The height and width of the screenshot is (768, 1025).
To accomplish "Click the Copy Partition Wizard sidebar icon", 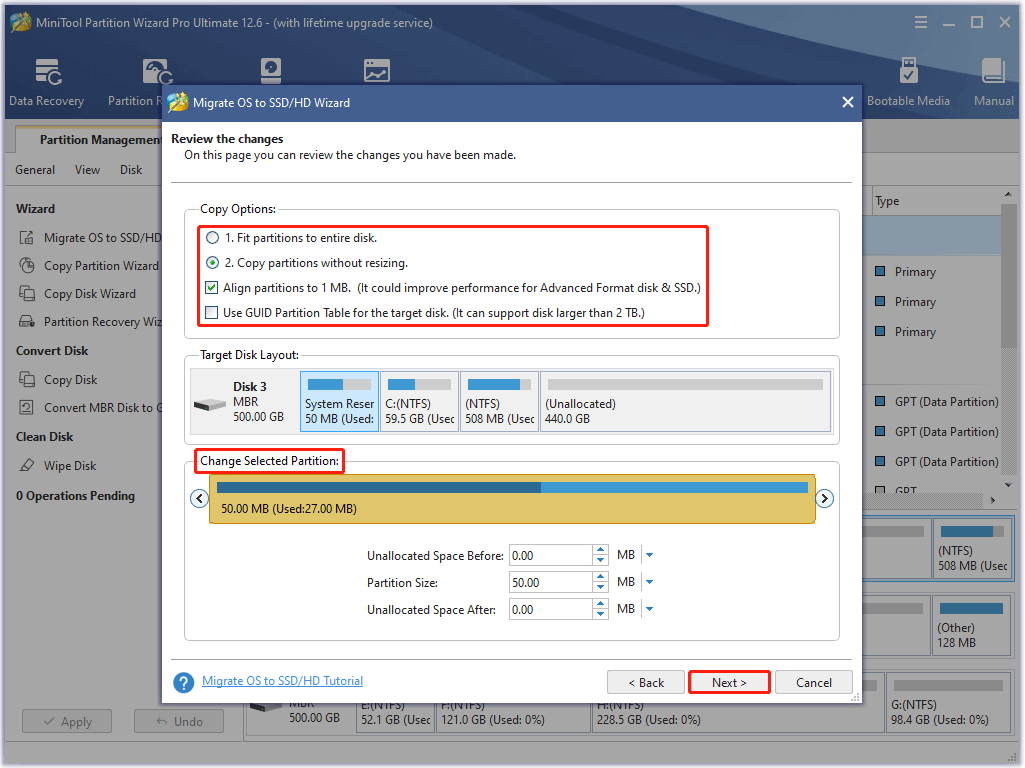I will point(26,265).
